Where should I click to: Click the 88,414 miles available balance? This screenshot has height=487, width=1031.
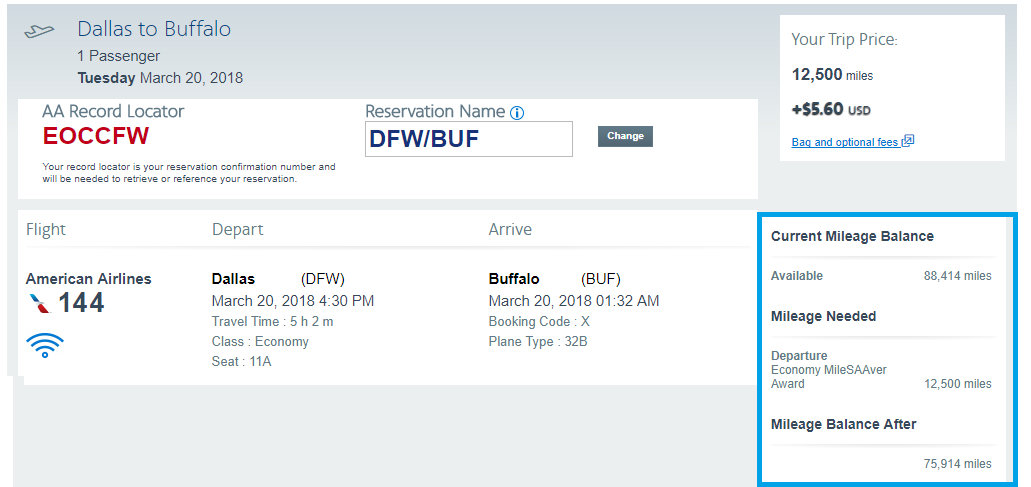click(957, 276)
